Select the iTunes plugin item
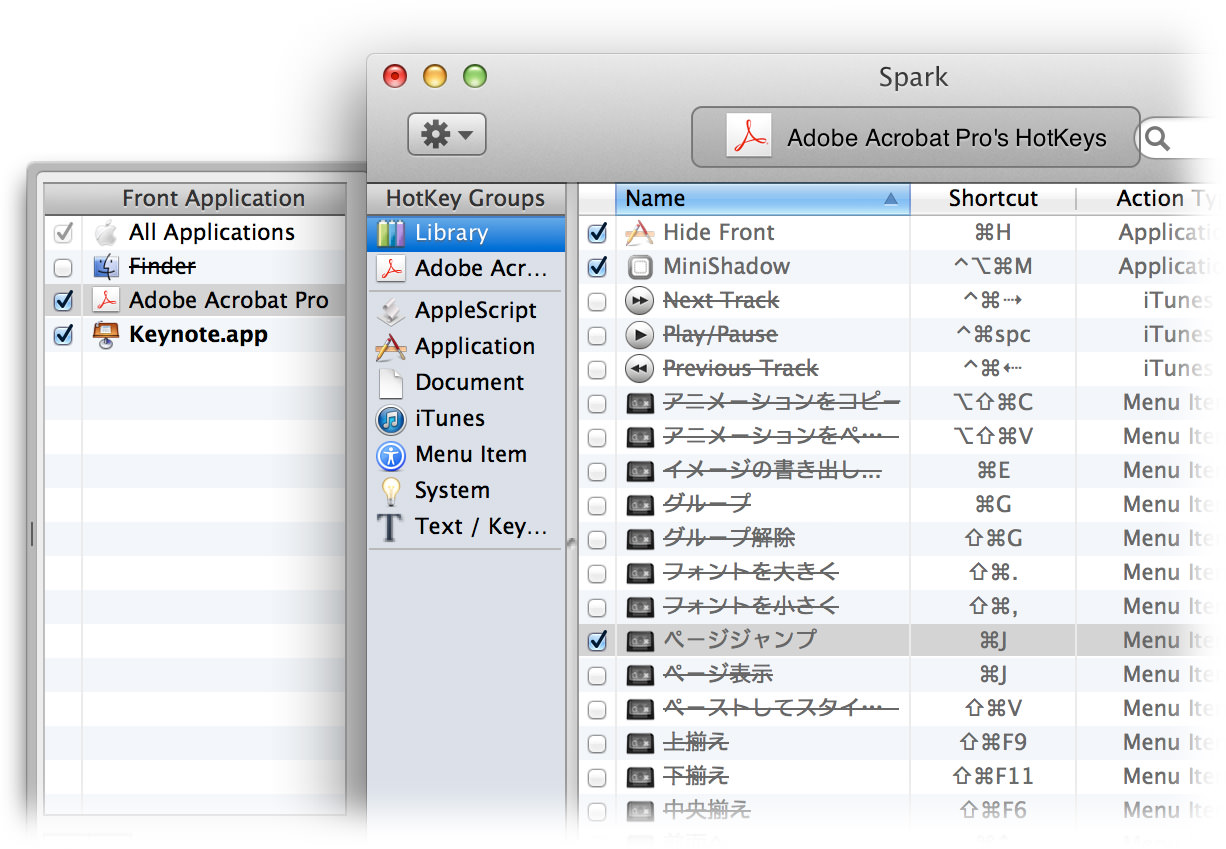The width and height of the screenshot is (1226, 849). tap(466, 418)
